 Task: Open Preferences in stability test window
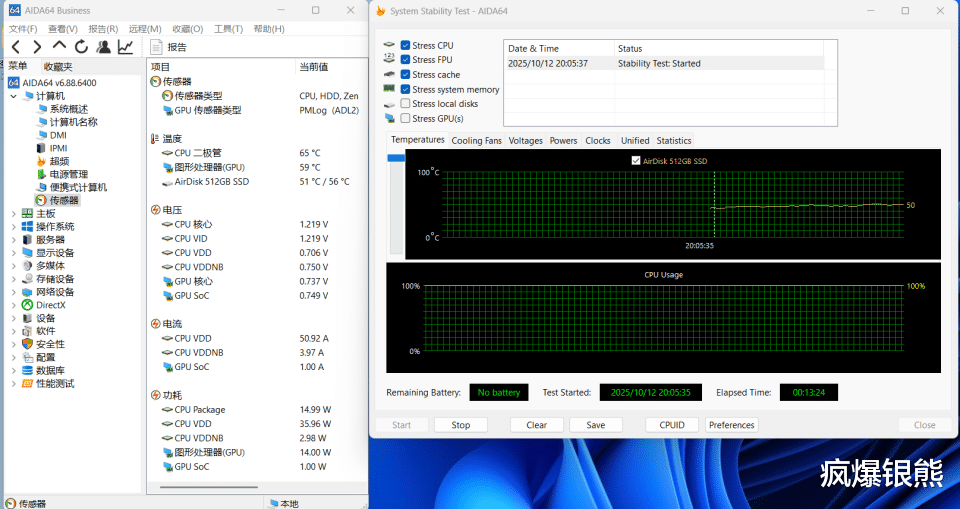(x=732, y=425)
